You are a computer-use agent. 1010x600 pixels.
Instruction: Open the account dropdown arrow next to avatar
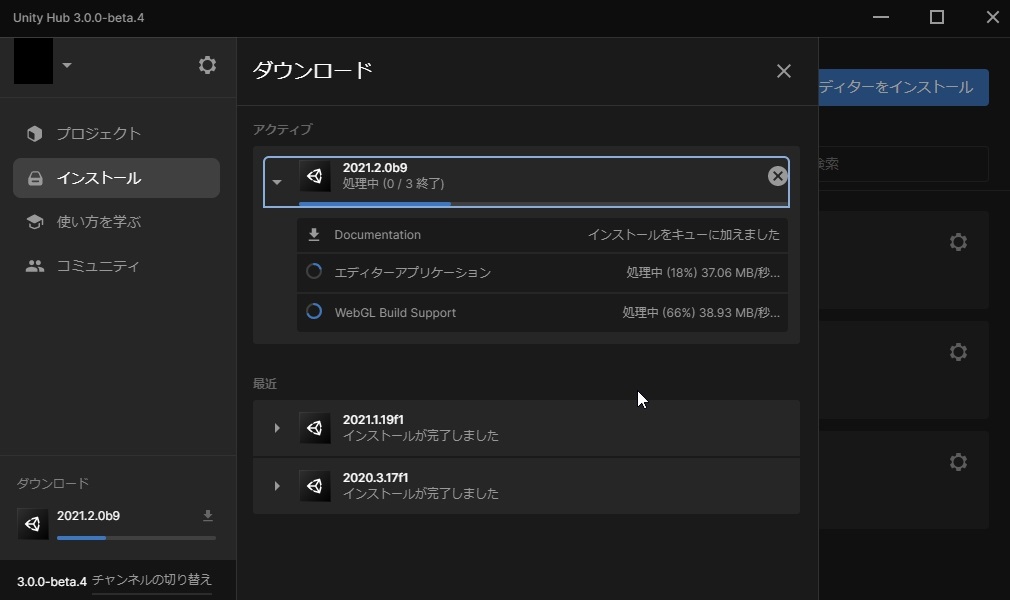click(x=67, y=65)
